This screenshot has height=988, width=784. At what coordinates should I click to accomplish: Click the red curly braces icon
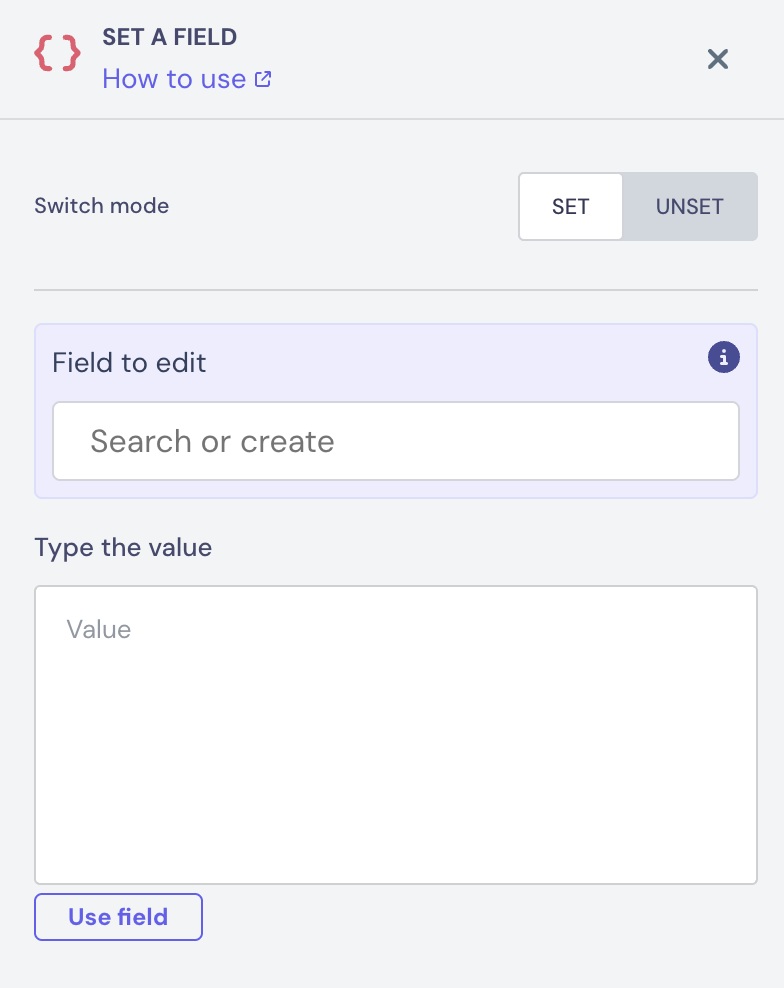tap(58, 54)
